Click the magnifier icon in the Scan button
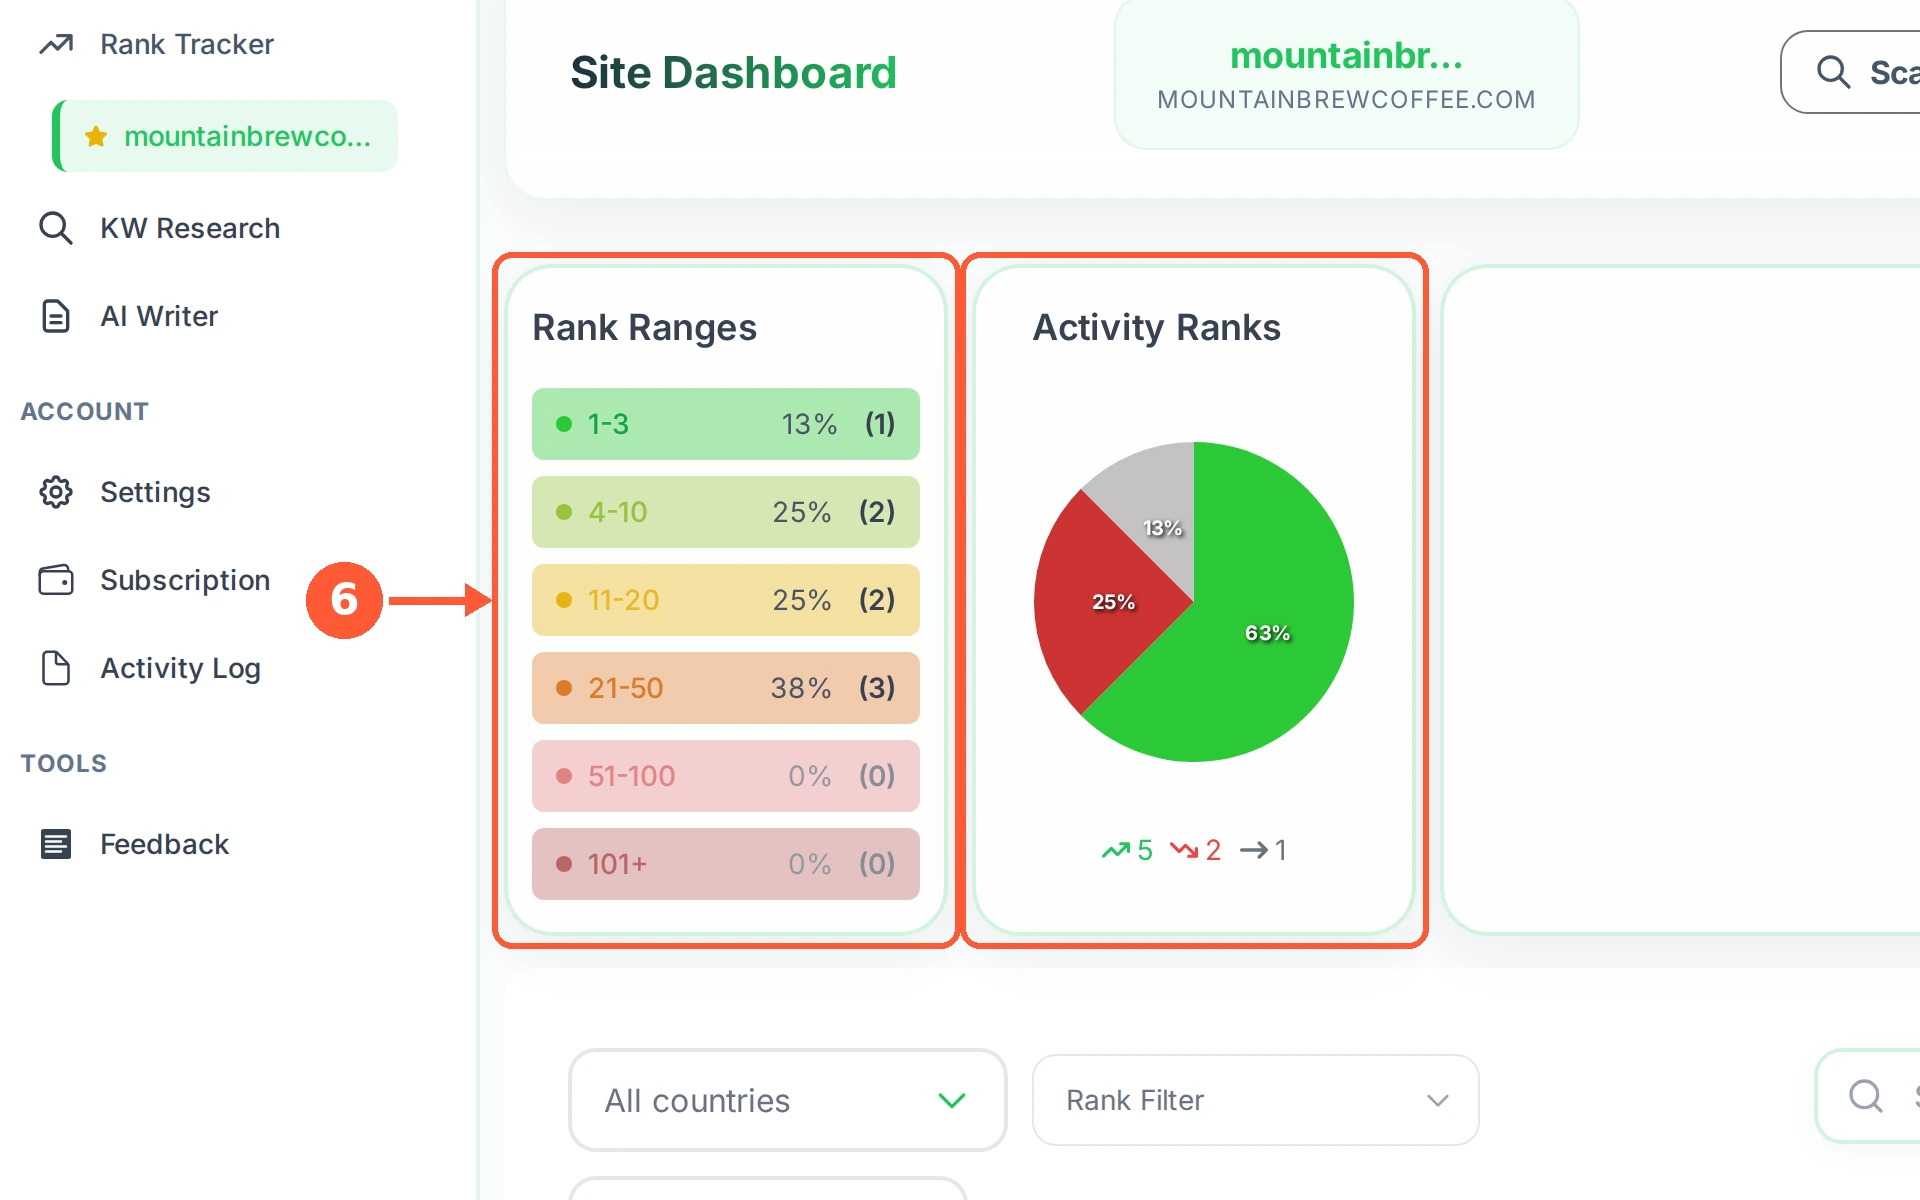Image resolution: width=1920 pixels, height=1200 pixels. click(x=1833, y=72)
